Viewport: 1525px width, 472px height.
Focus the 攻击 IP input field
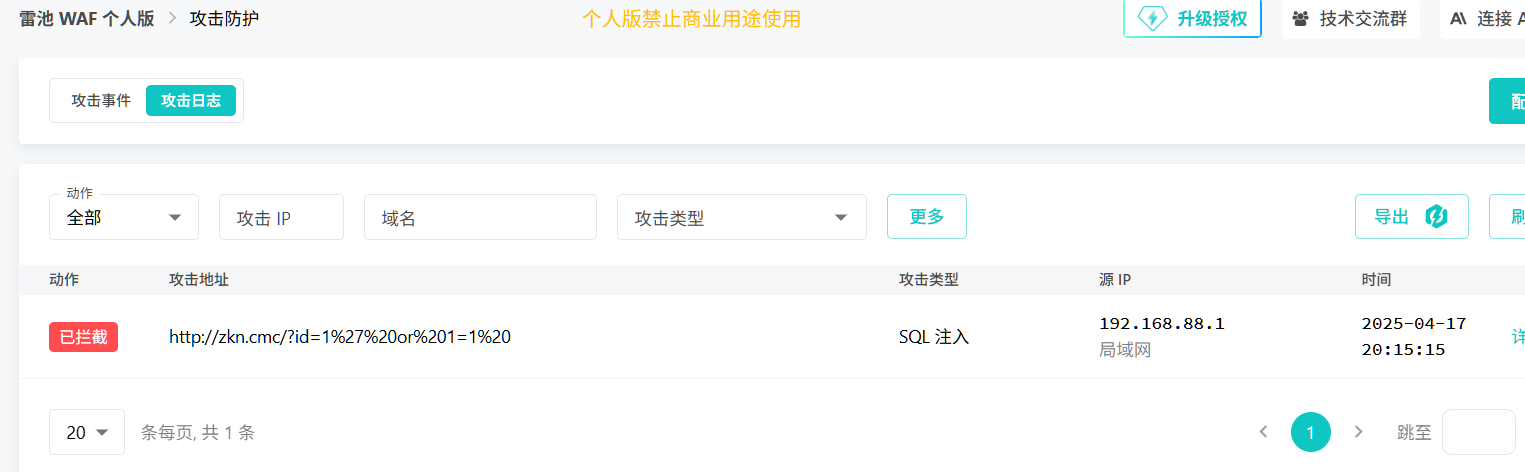(x=281, y=217)
